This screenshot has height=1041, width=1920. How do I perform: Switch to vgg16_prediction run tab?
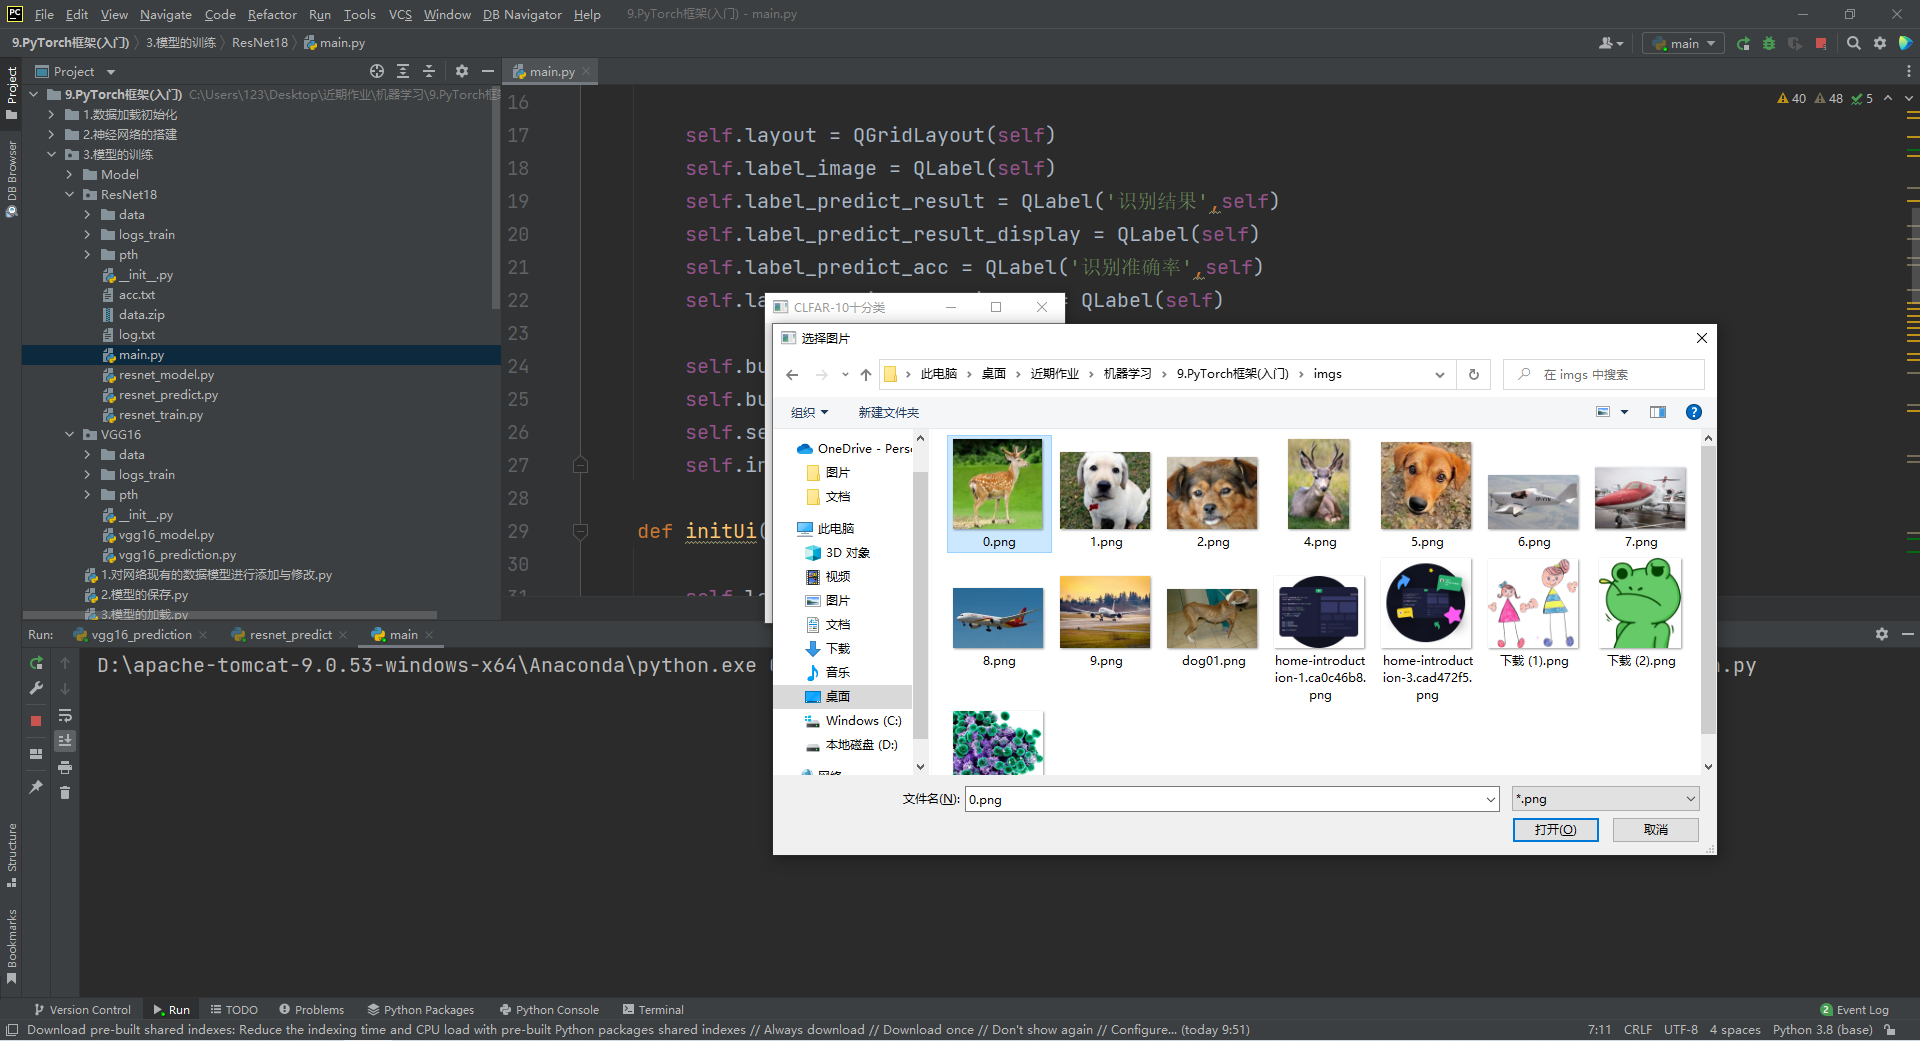[141, 634]
